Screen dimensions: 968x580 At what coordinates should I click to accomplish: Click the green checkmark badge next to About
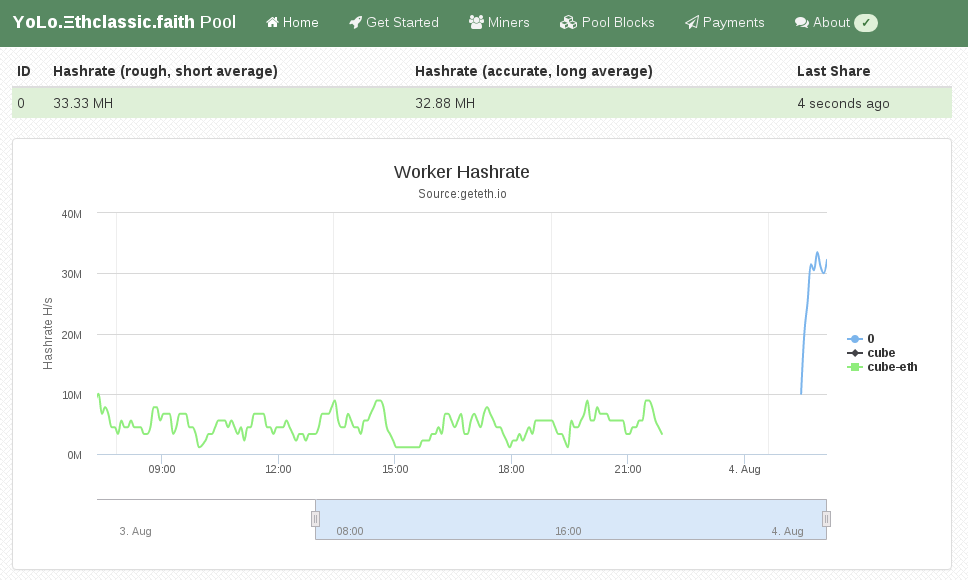866,23
